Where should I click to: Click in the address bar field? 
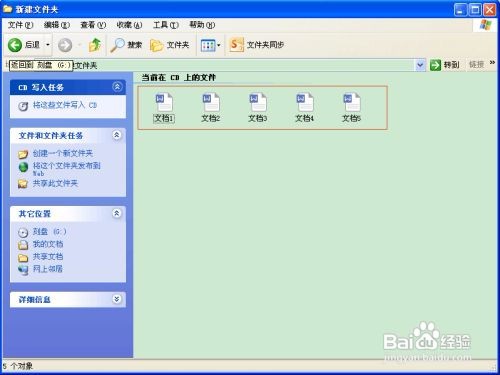pyautogui.click(x=243, y=65)
